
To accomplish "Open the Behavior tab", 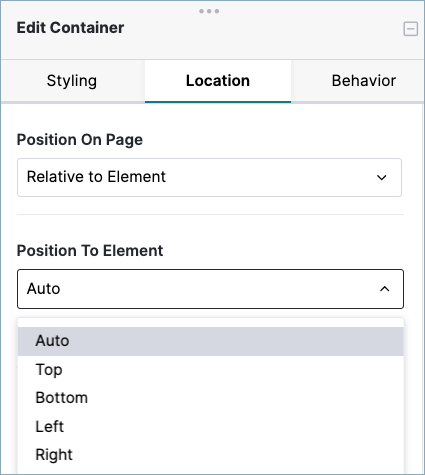I will click(x=363, y=81).
